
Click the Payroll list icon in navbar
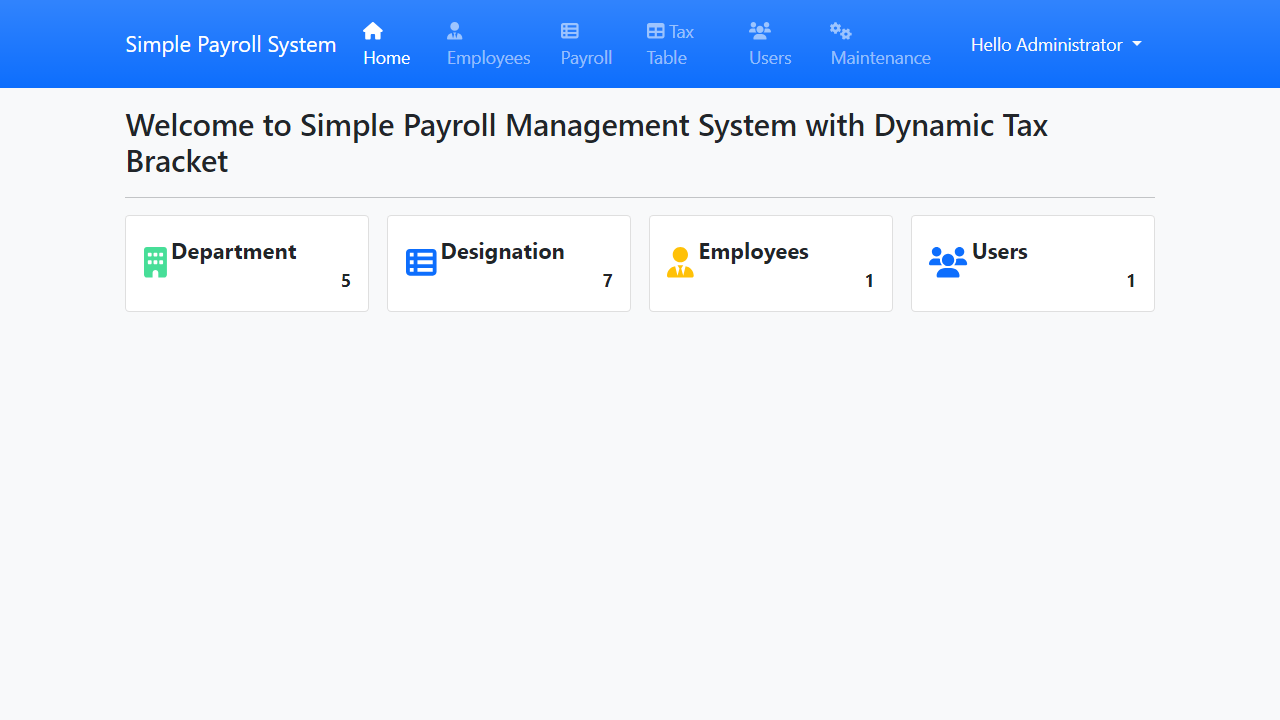click(x=570, y=31)
